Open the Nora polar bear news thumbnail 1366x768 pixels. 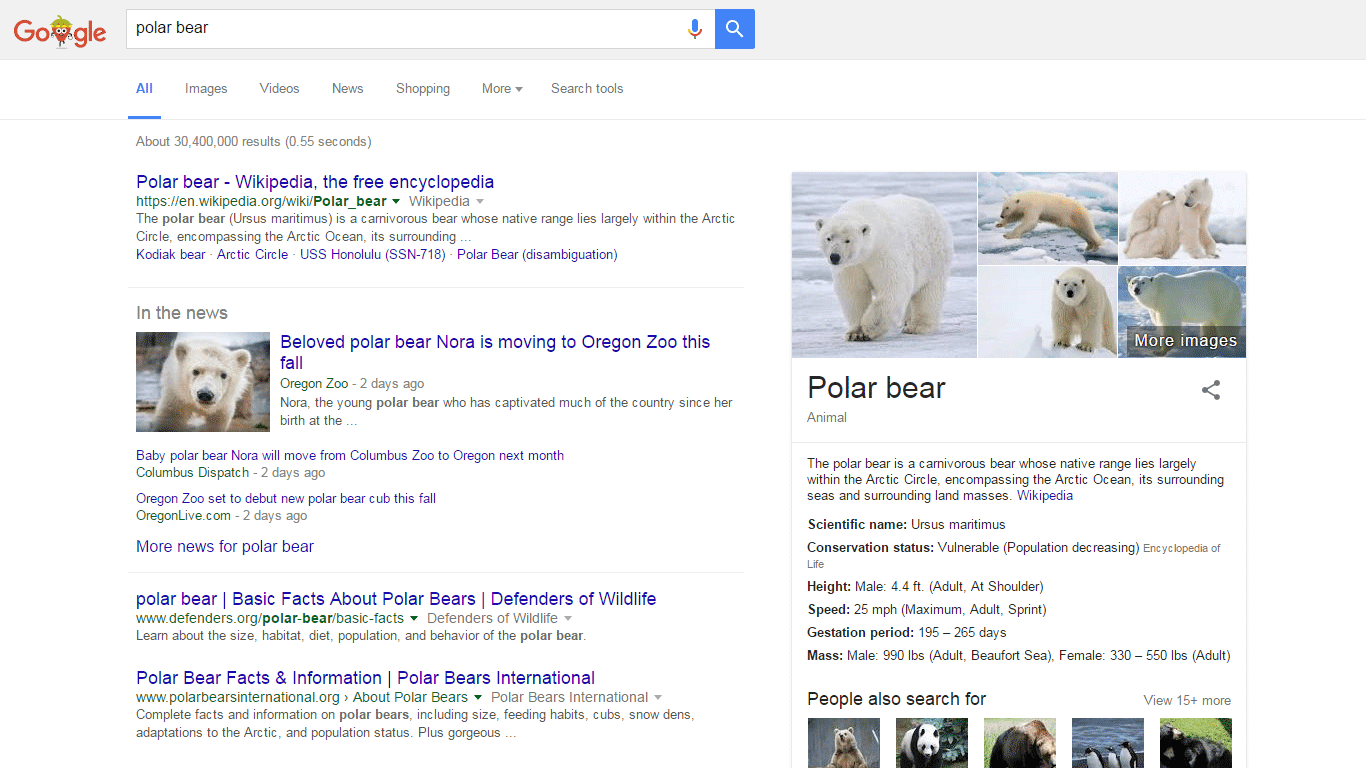pyautogui.click(x=203, y=382)
